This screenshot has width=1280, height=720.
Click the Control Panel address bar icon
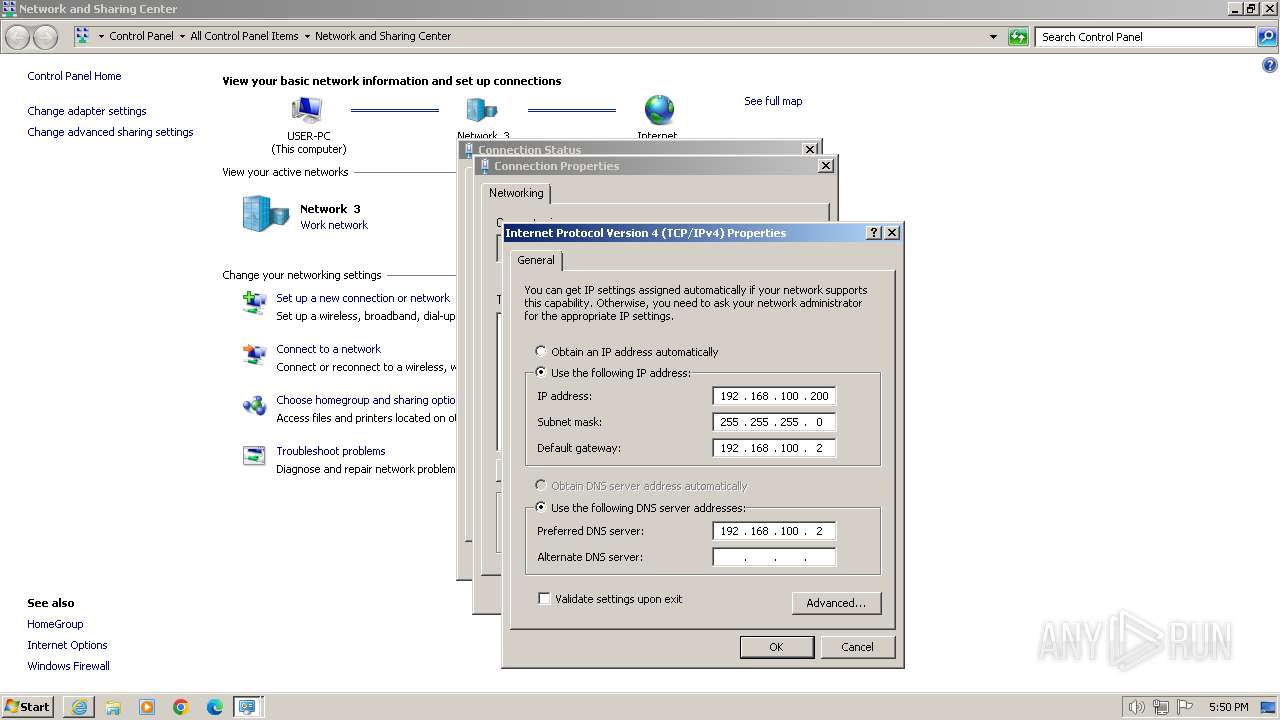pos(82,36)
